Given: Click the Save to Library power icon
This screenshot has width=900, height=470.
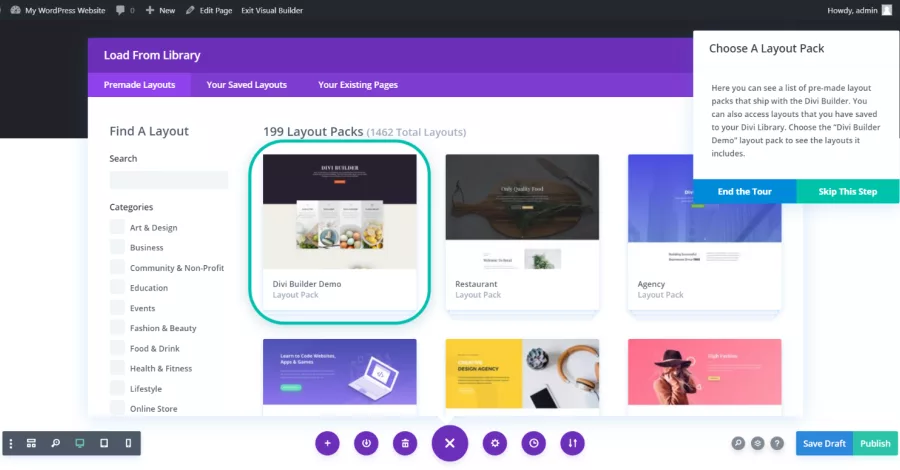Looking at the screenshot, I should tap(366, 443).
